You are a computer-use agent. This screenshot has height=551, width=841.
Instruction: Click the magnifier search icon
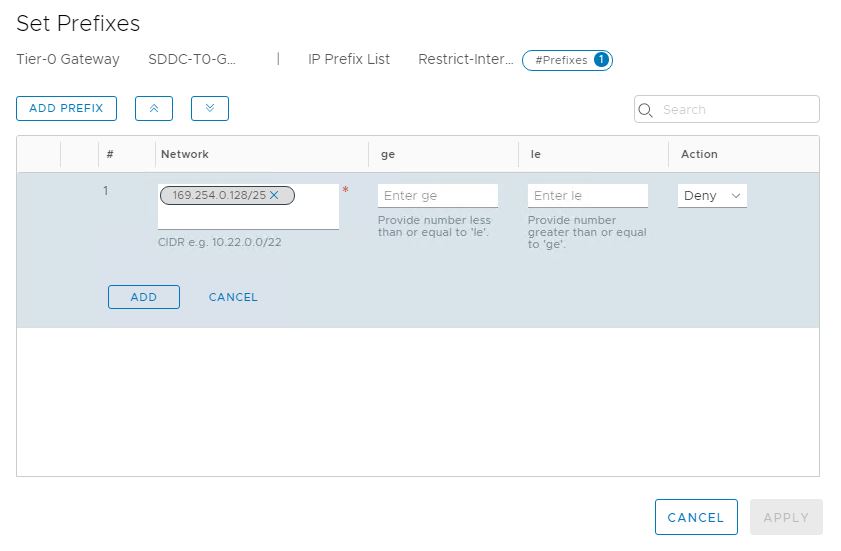point(645,110)
